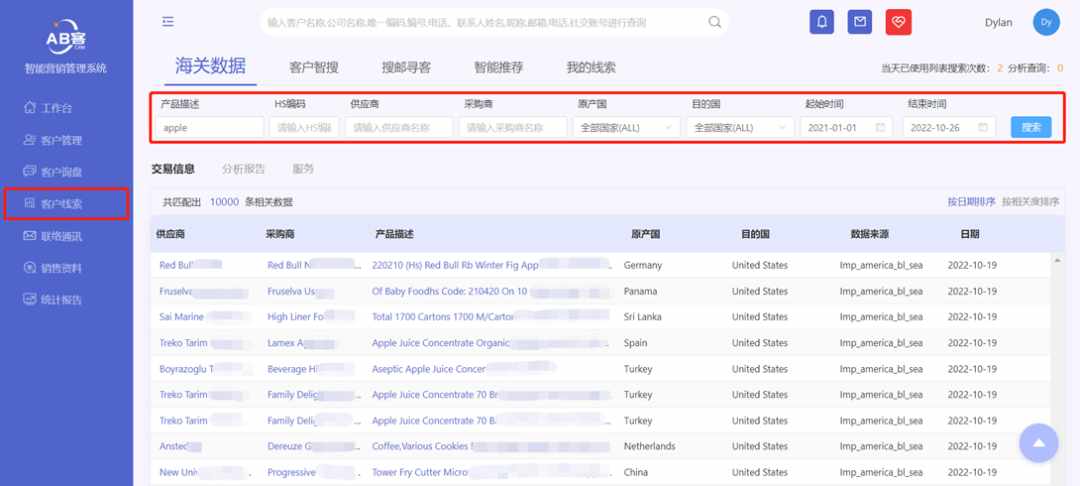Click the table scrollbar up arrow
Screen dimensions: 1080x486
pos(1056,259)
